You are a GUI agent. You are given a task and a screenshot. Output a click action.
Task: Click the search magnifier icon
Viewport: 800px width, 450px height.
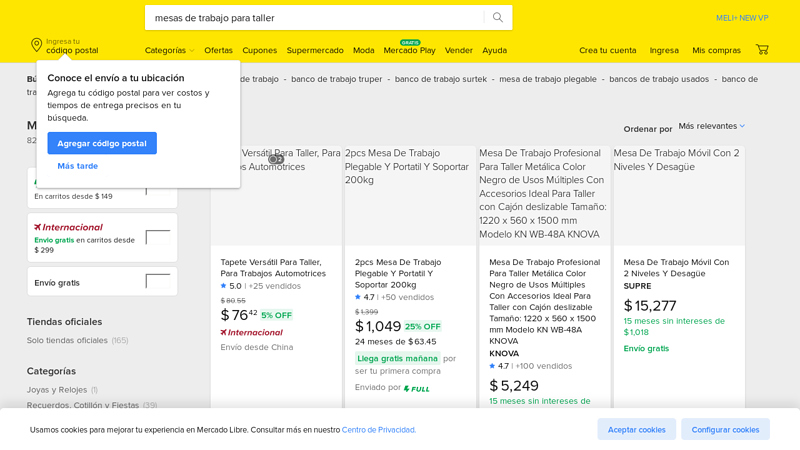497,18
